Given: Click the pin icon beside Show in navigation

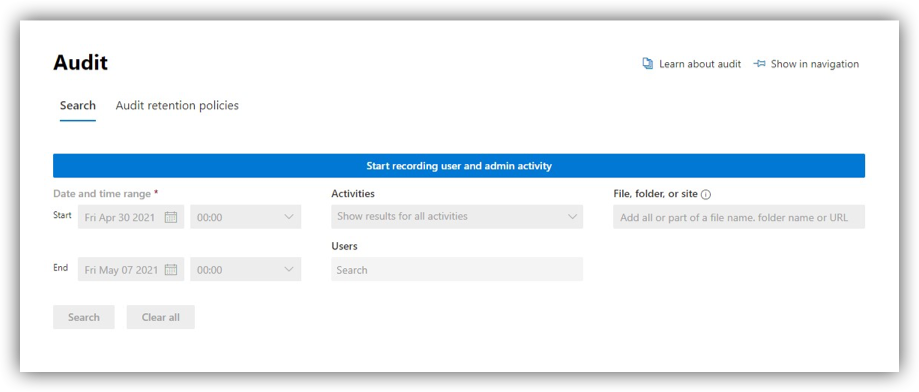Looking at the screenshot, I should click(760, 64).
